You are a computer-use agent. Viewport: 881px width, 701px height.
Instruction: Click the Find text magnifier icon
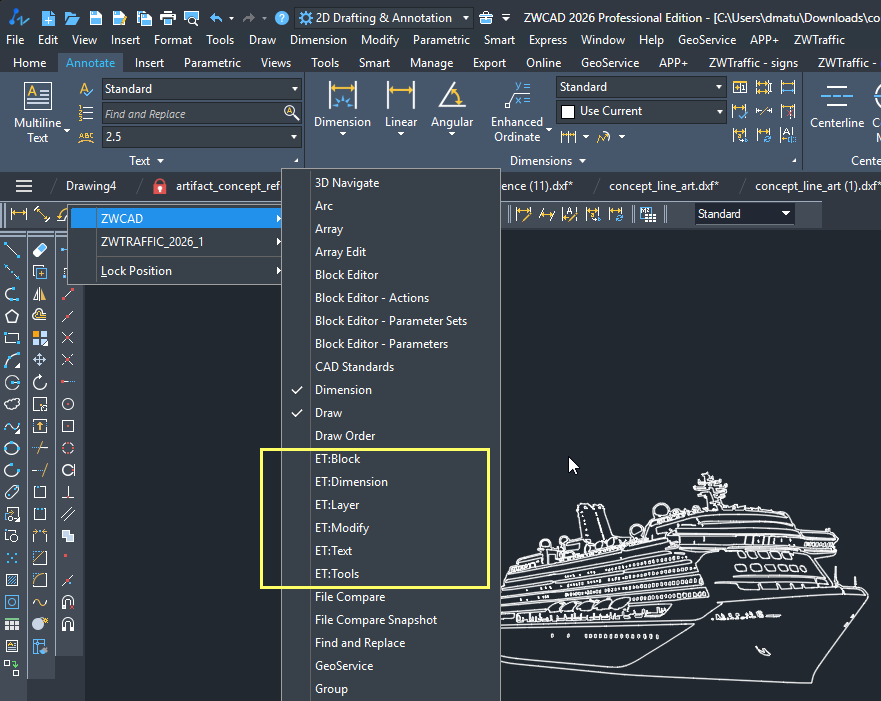pyautogui.click(x=291, y=113)
